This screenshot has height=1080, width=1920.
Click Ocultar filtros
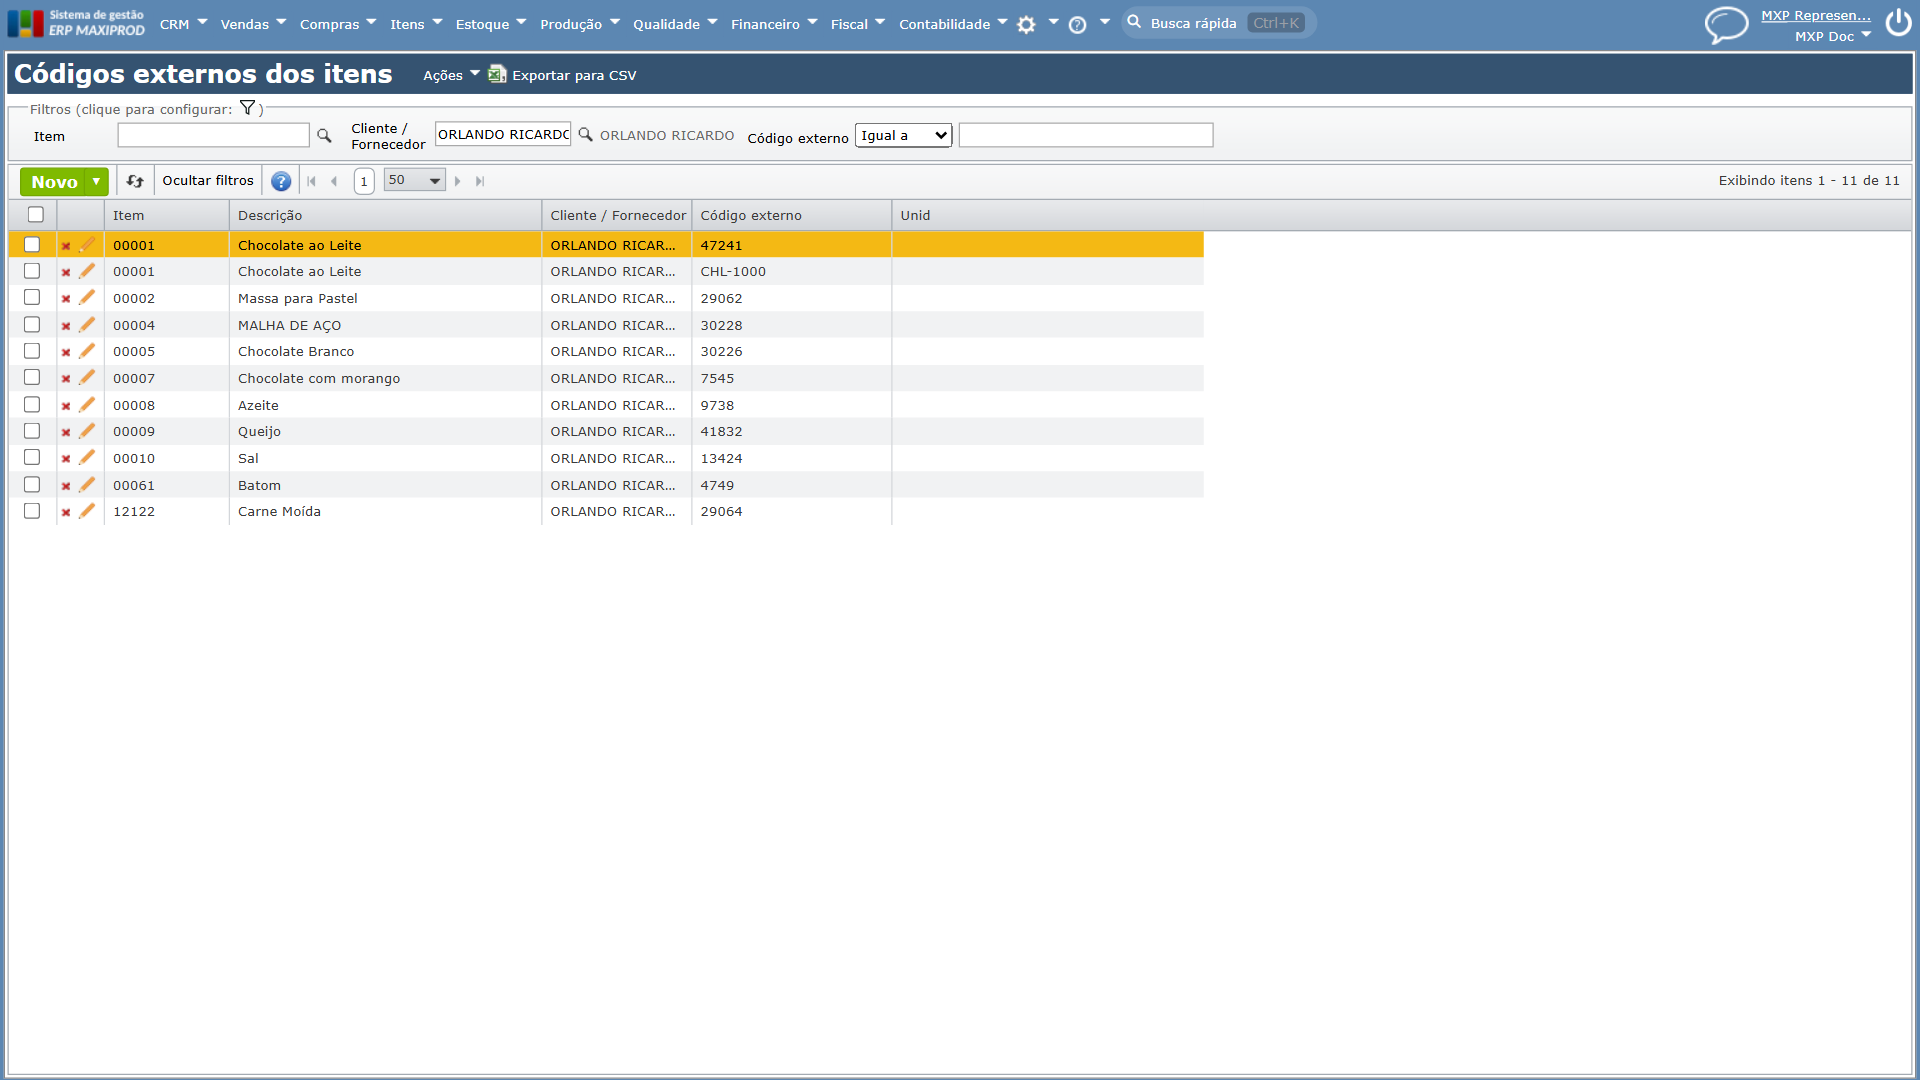click(x=208, y=181)
